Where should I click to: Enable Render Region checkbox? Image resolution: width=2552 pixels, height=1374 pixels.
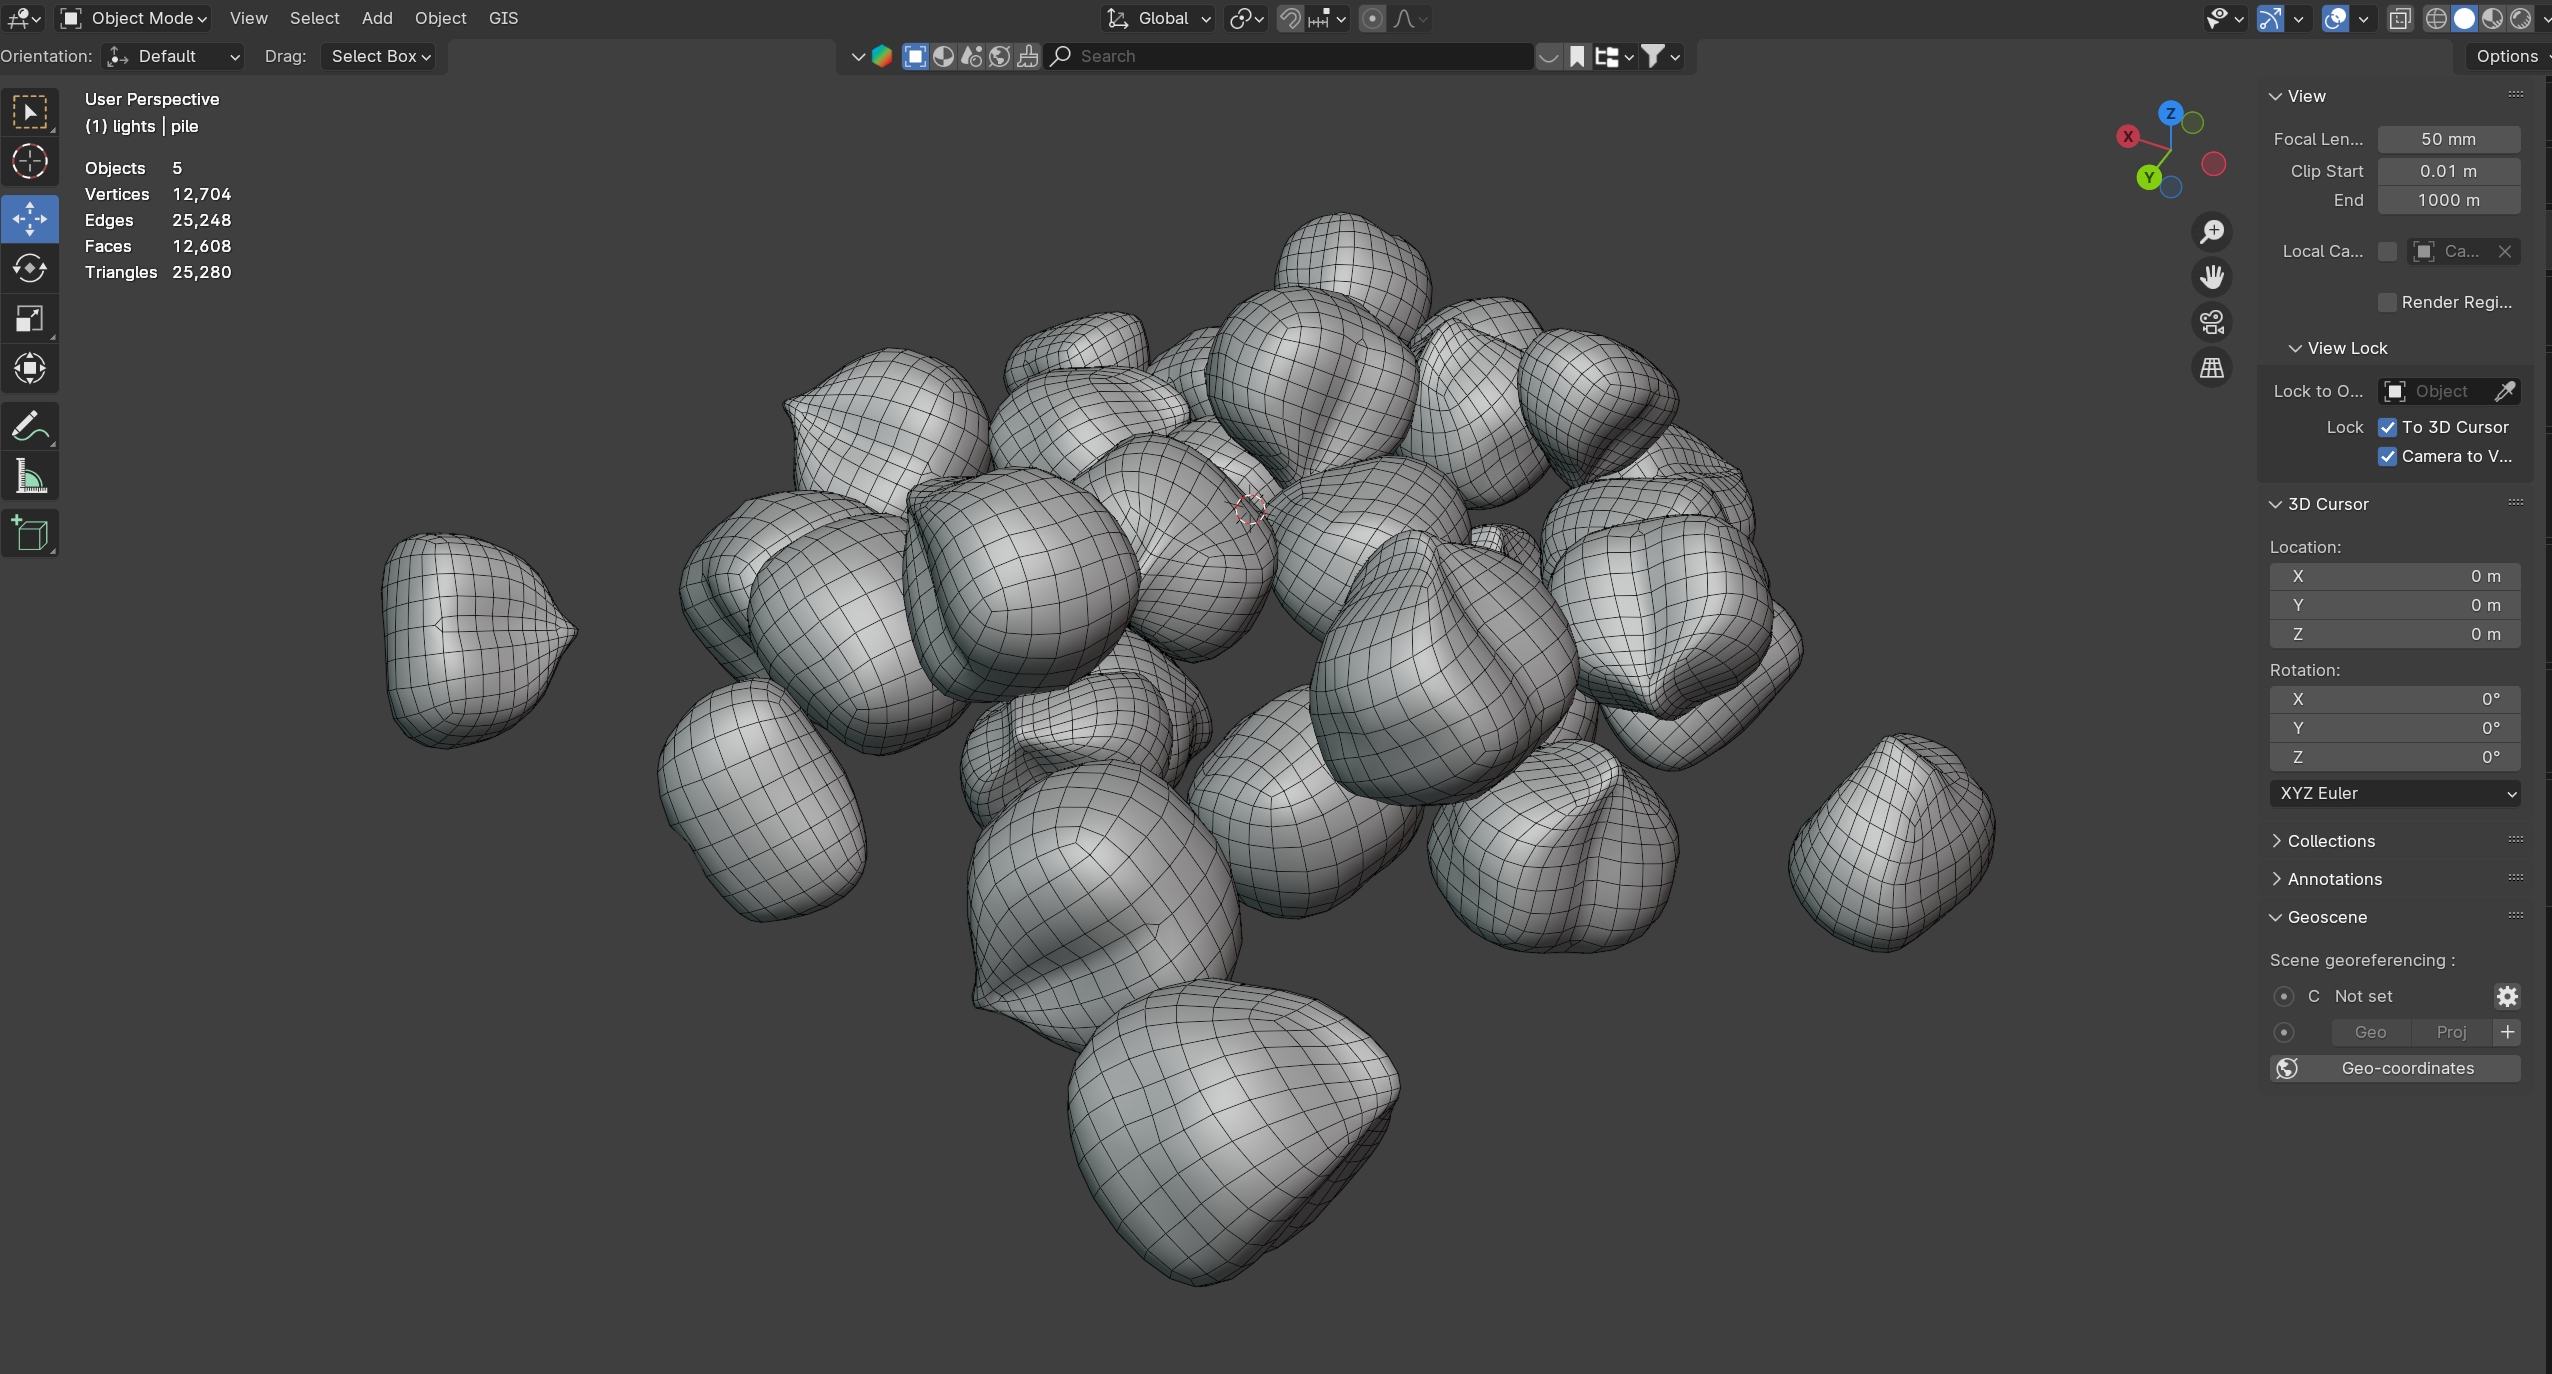pos(2388,302)
